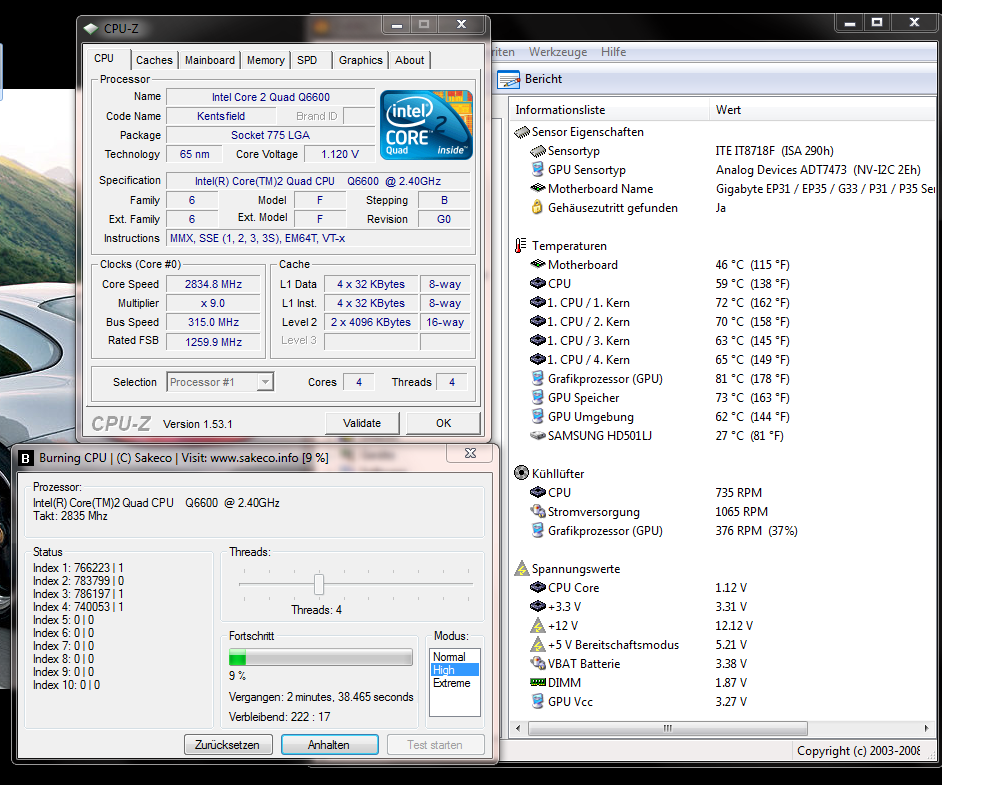Select the Graphics tab
This screenshot has height=785, width=1008.
[361, 60]
